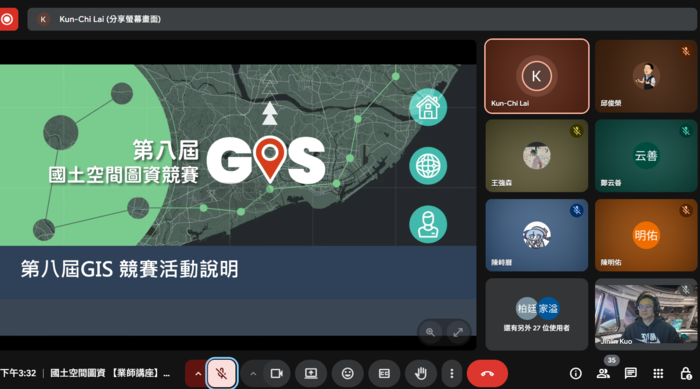Screen dimensions: 700x389
Task: Click the K avatar in presenter bar
Action: pyautogui.click(x=43, y=19)
